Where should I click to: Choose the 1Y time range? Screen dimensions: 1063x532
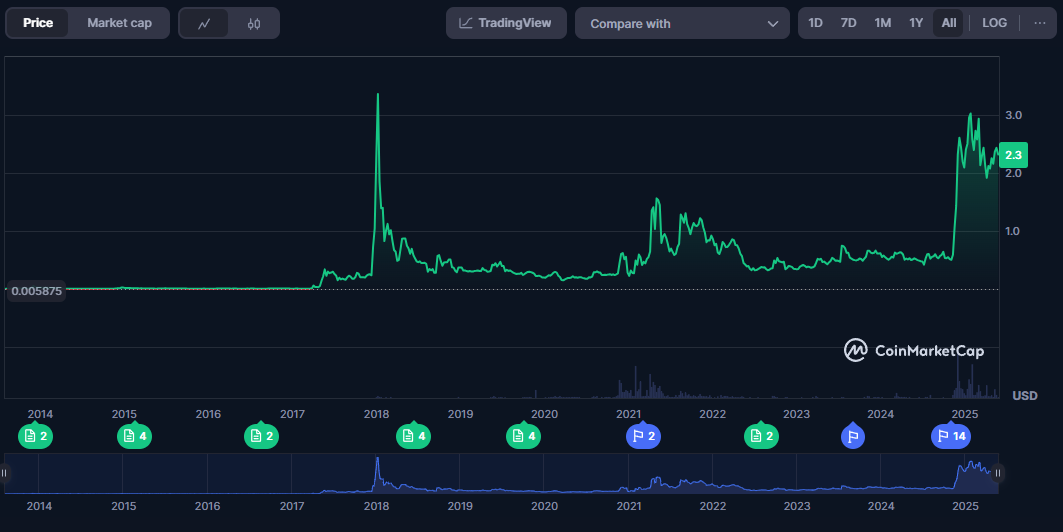[915, 23]
